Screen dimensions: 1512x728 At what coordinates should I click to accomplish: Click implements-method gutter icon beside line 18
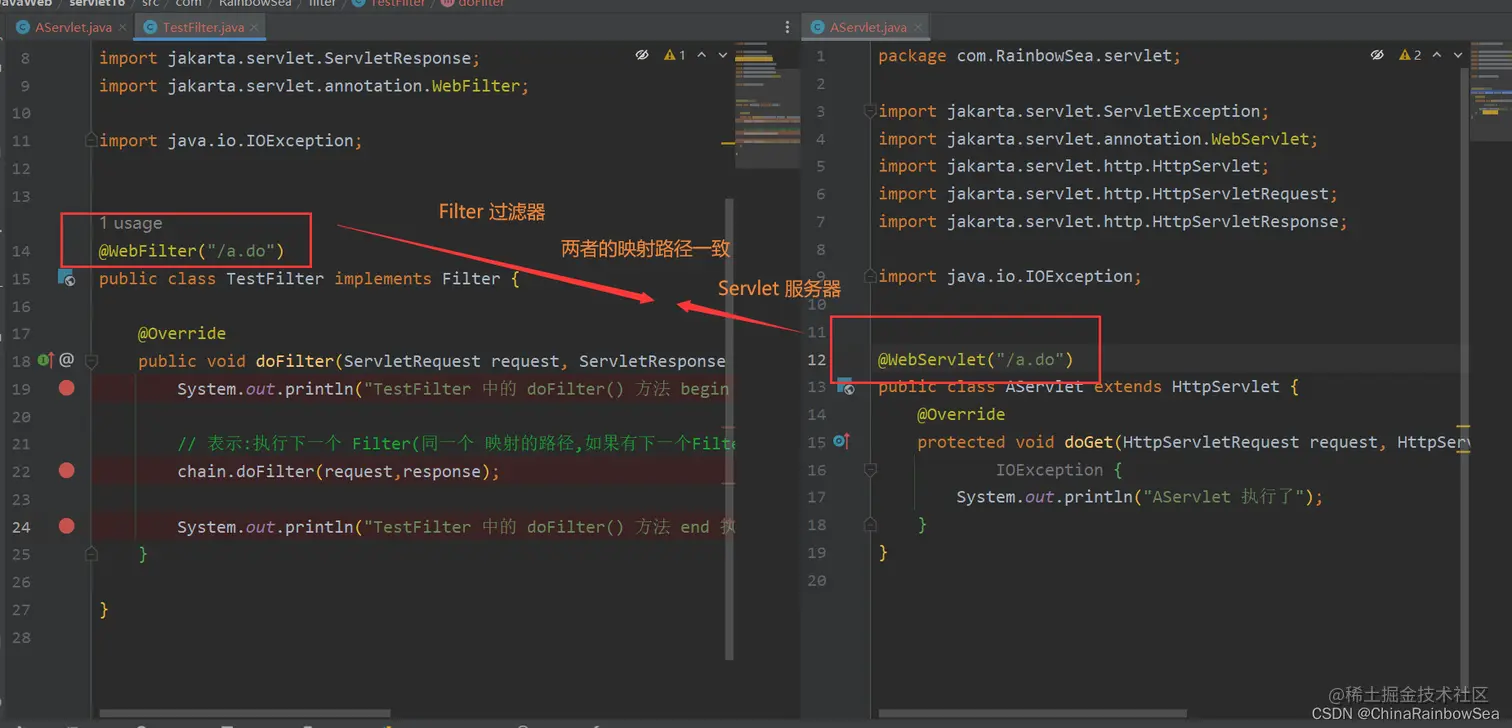pos(45,360)
